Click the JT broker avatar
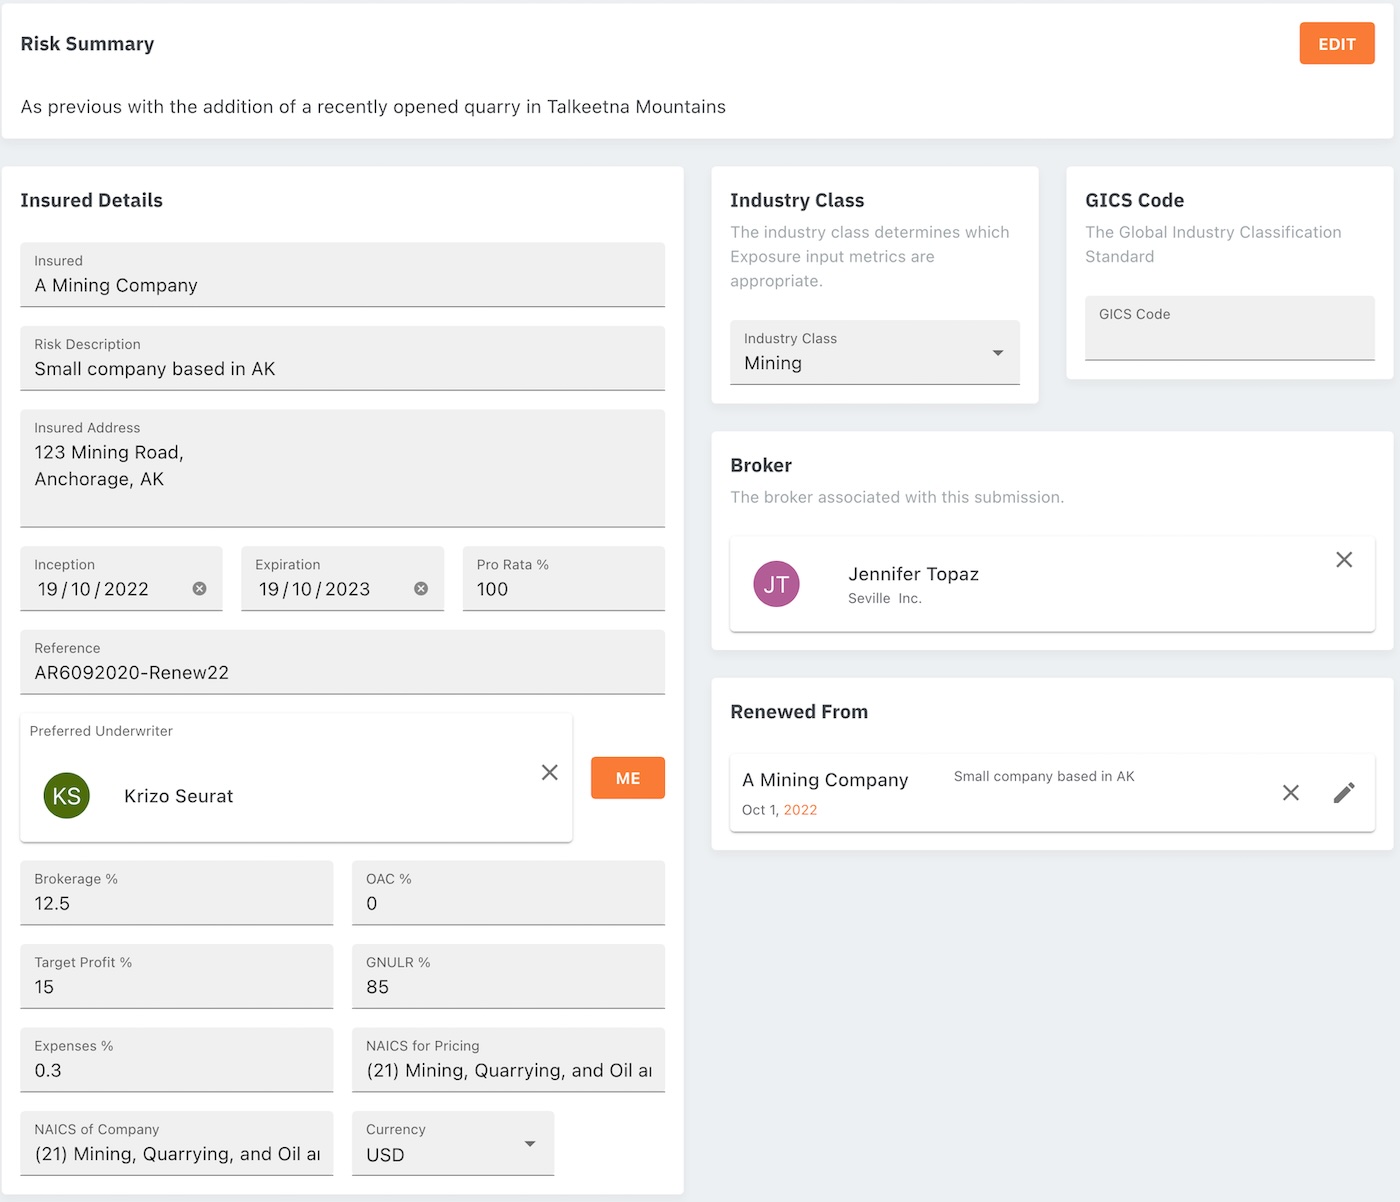Screen dimensions: 1400x1202 [x=777, y=585]
